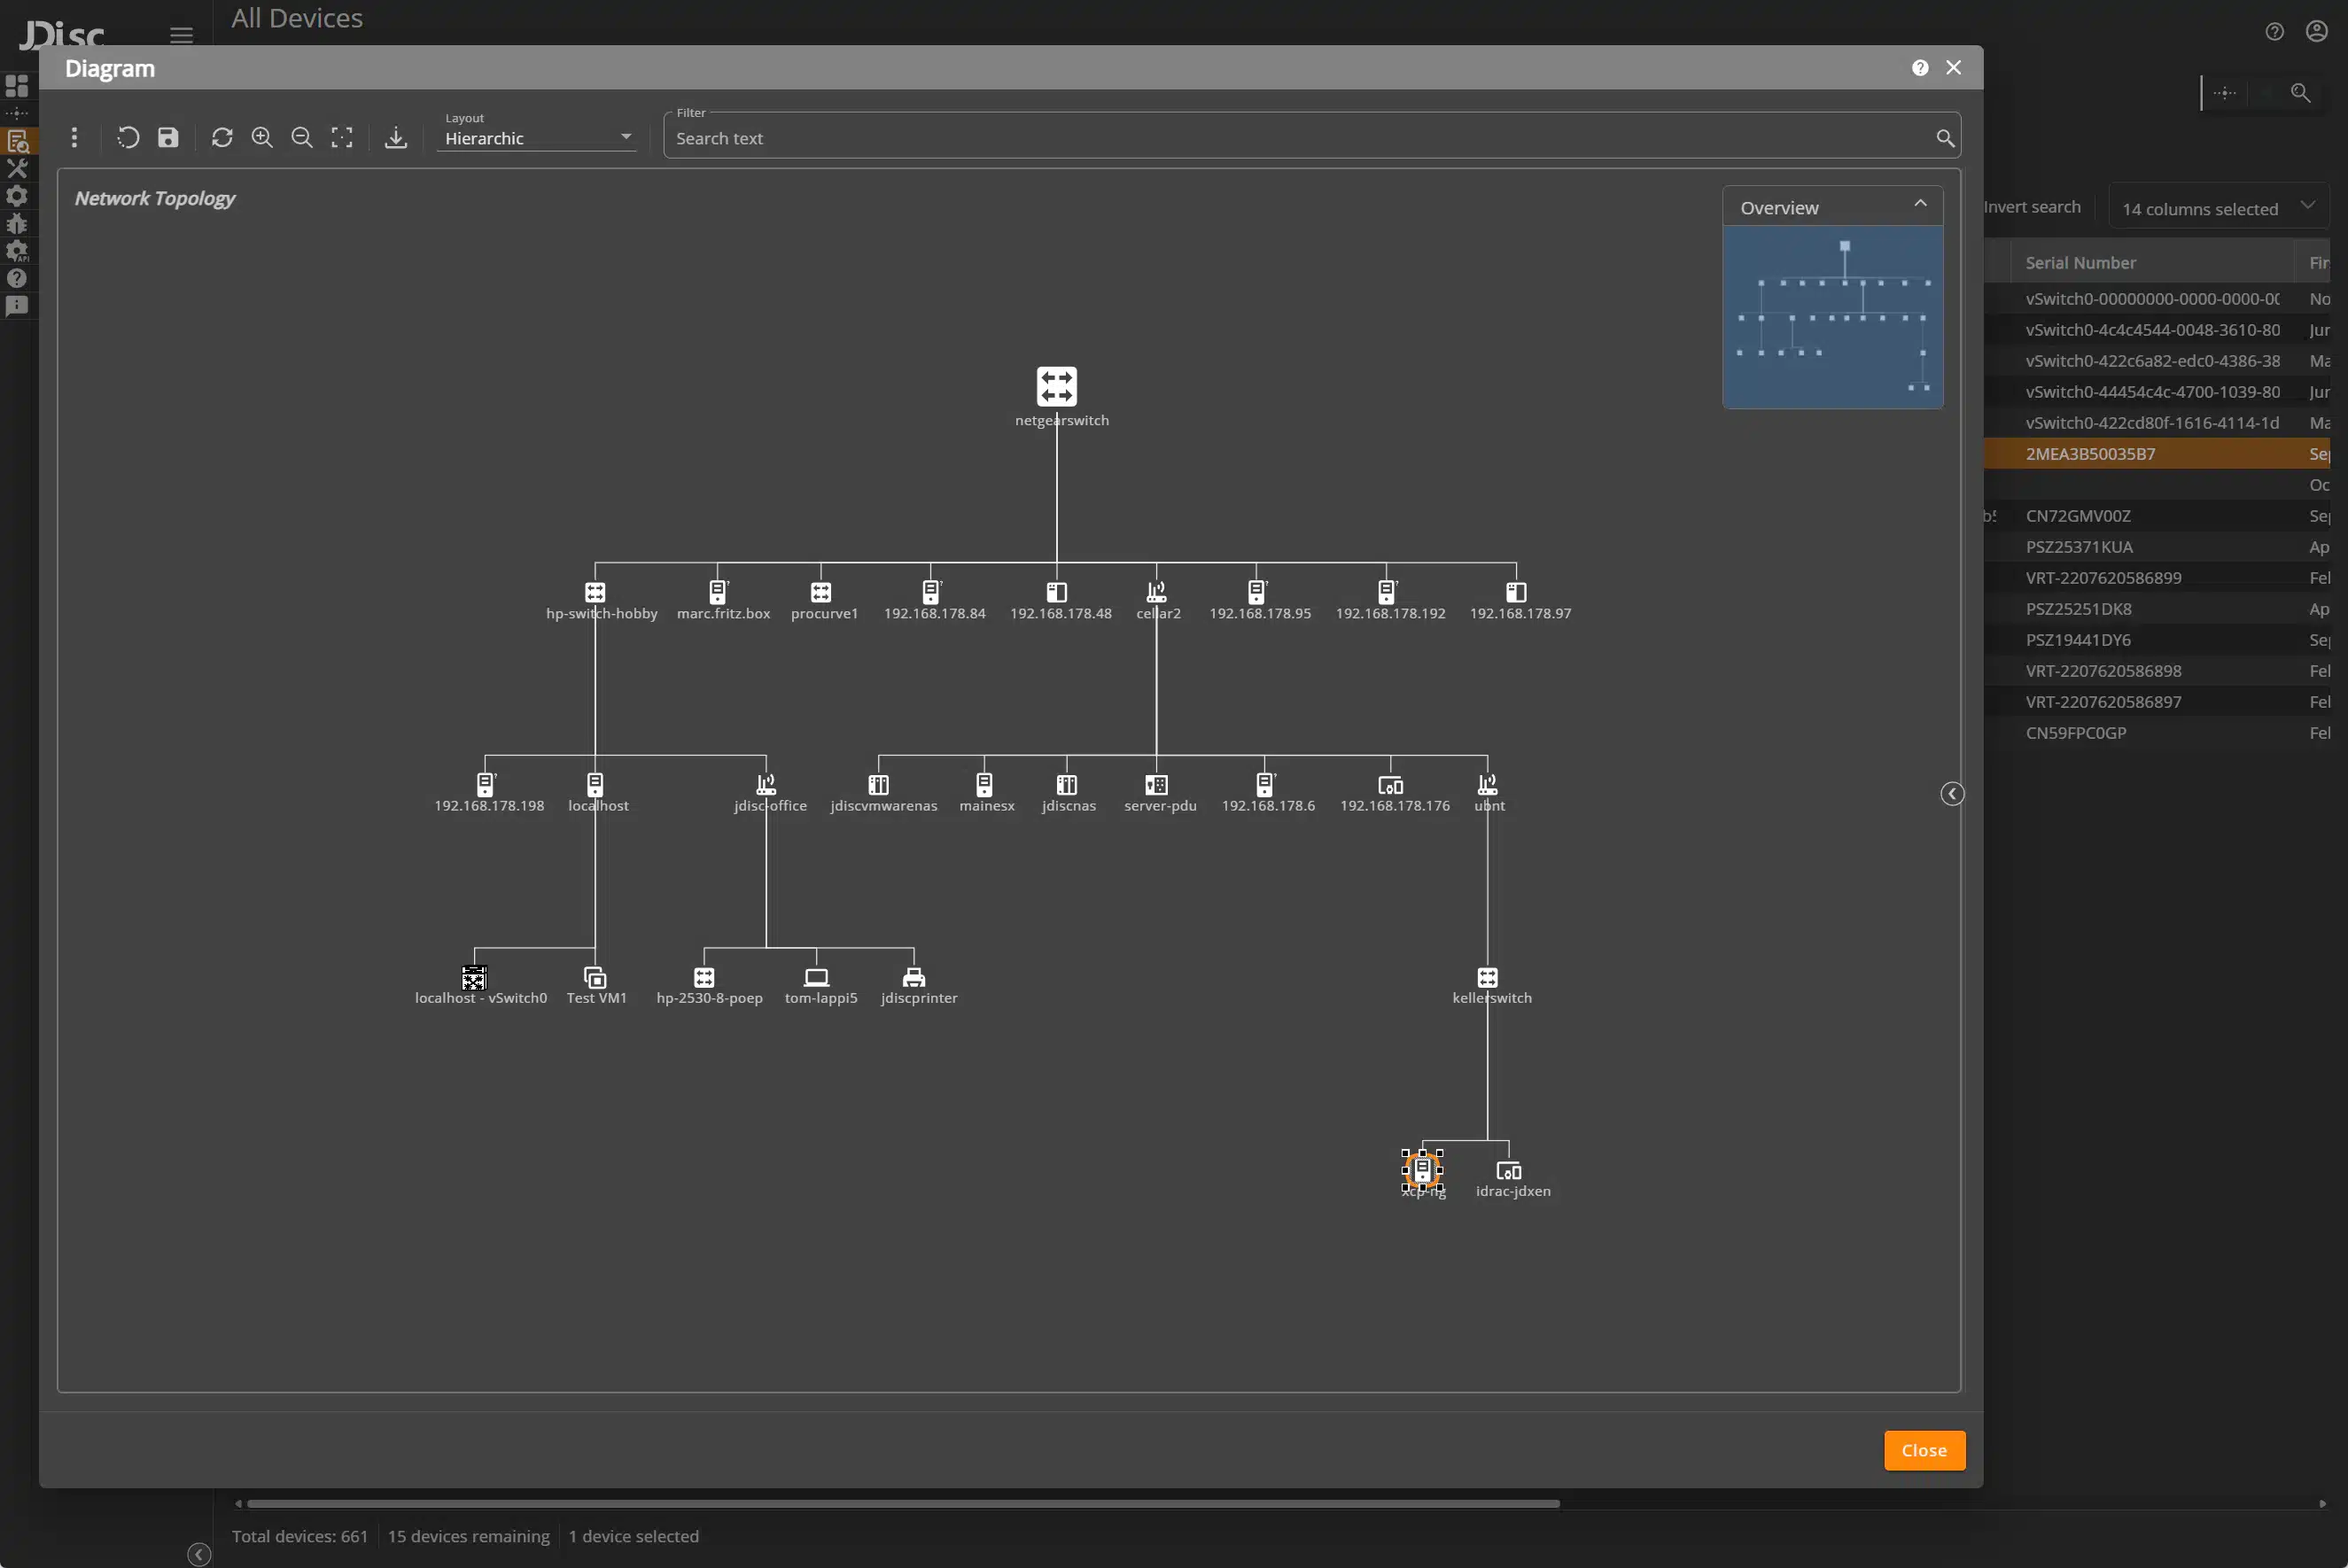The height and width of the screenshot is (1568, 2348).
Task: Toggle fit diagram to screen
Action: (342, 137)
